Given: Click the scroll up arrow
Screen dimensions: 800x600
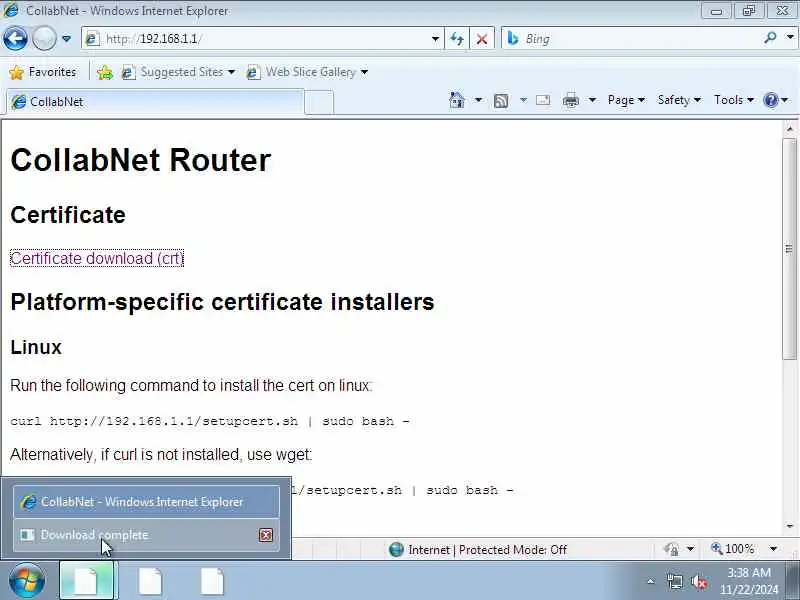Looking at the screenshot, I should click(790, 129).
